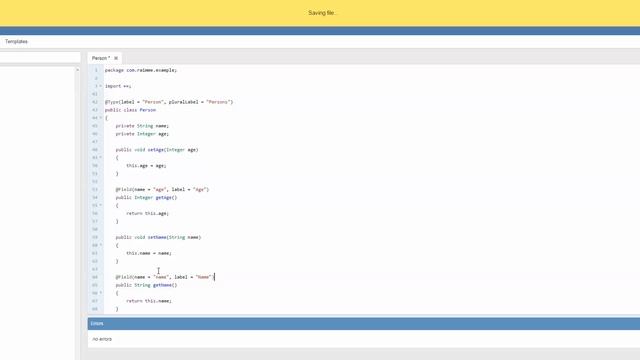
Task: Click the "public Integer getAge()" line
Action: (x=146, y=198)
